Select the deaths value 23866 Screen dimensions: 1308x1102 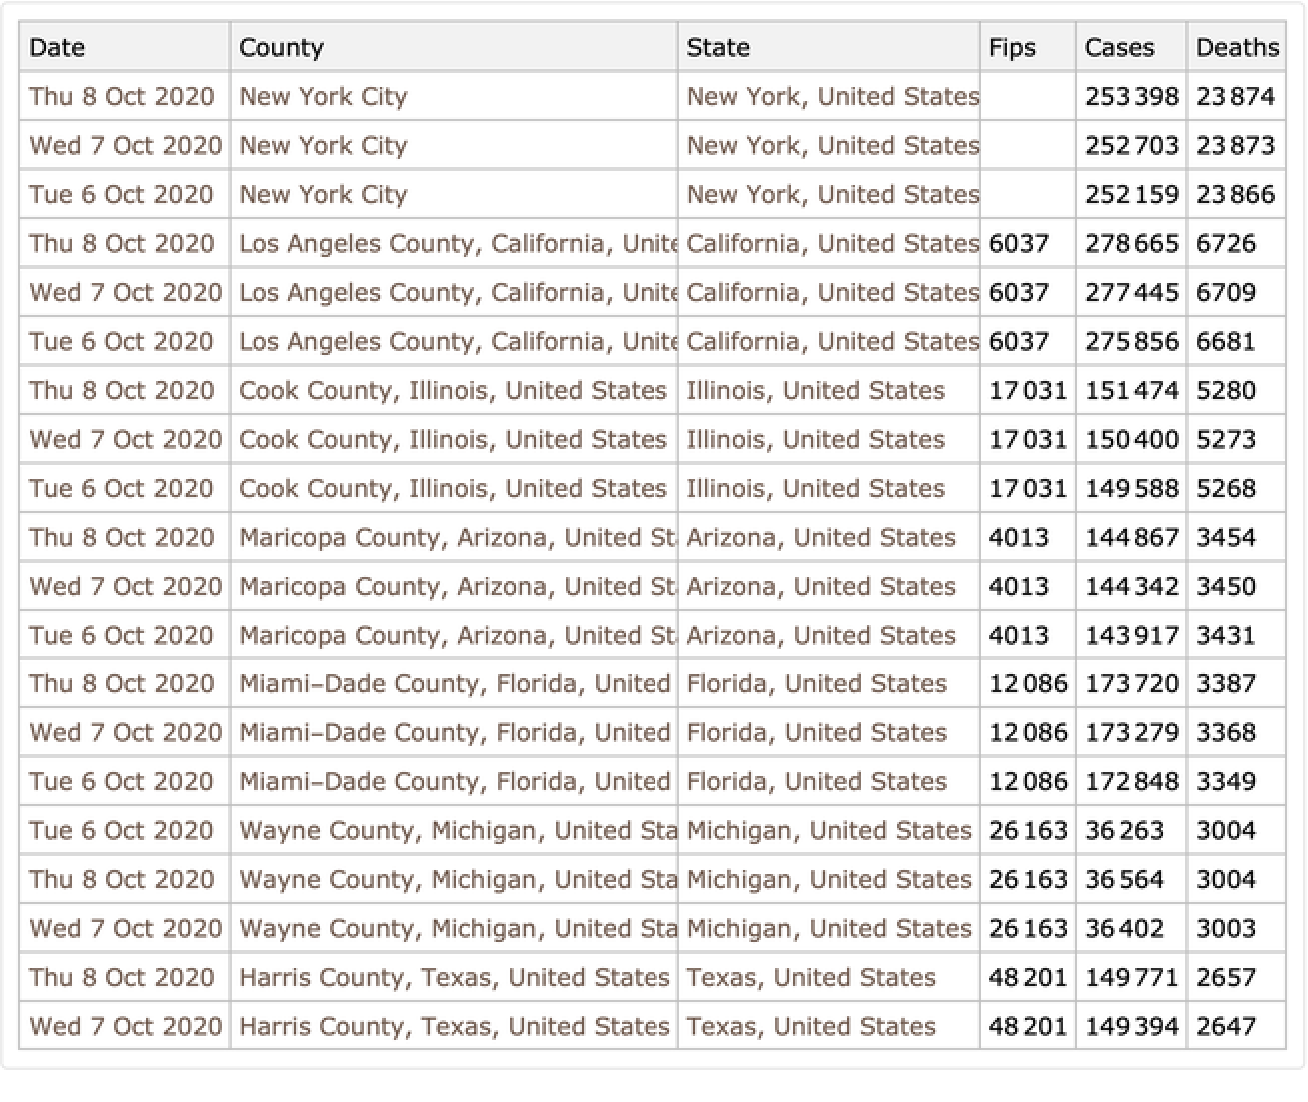pos(1235,195)
